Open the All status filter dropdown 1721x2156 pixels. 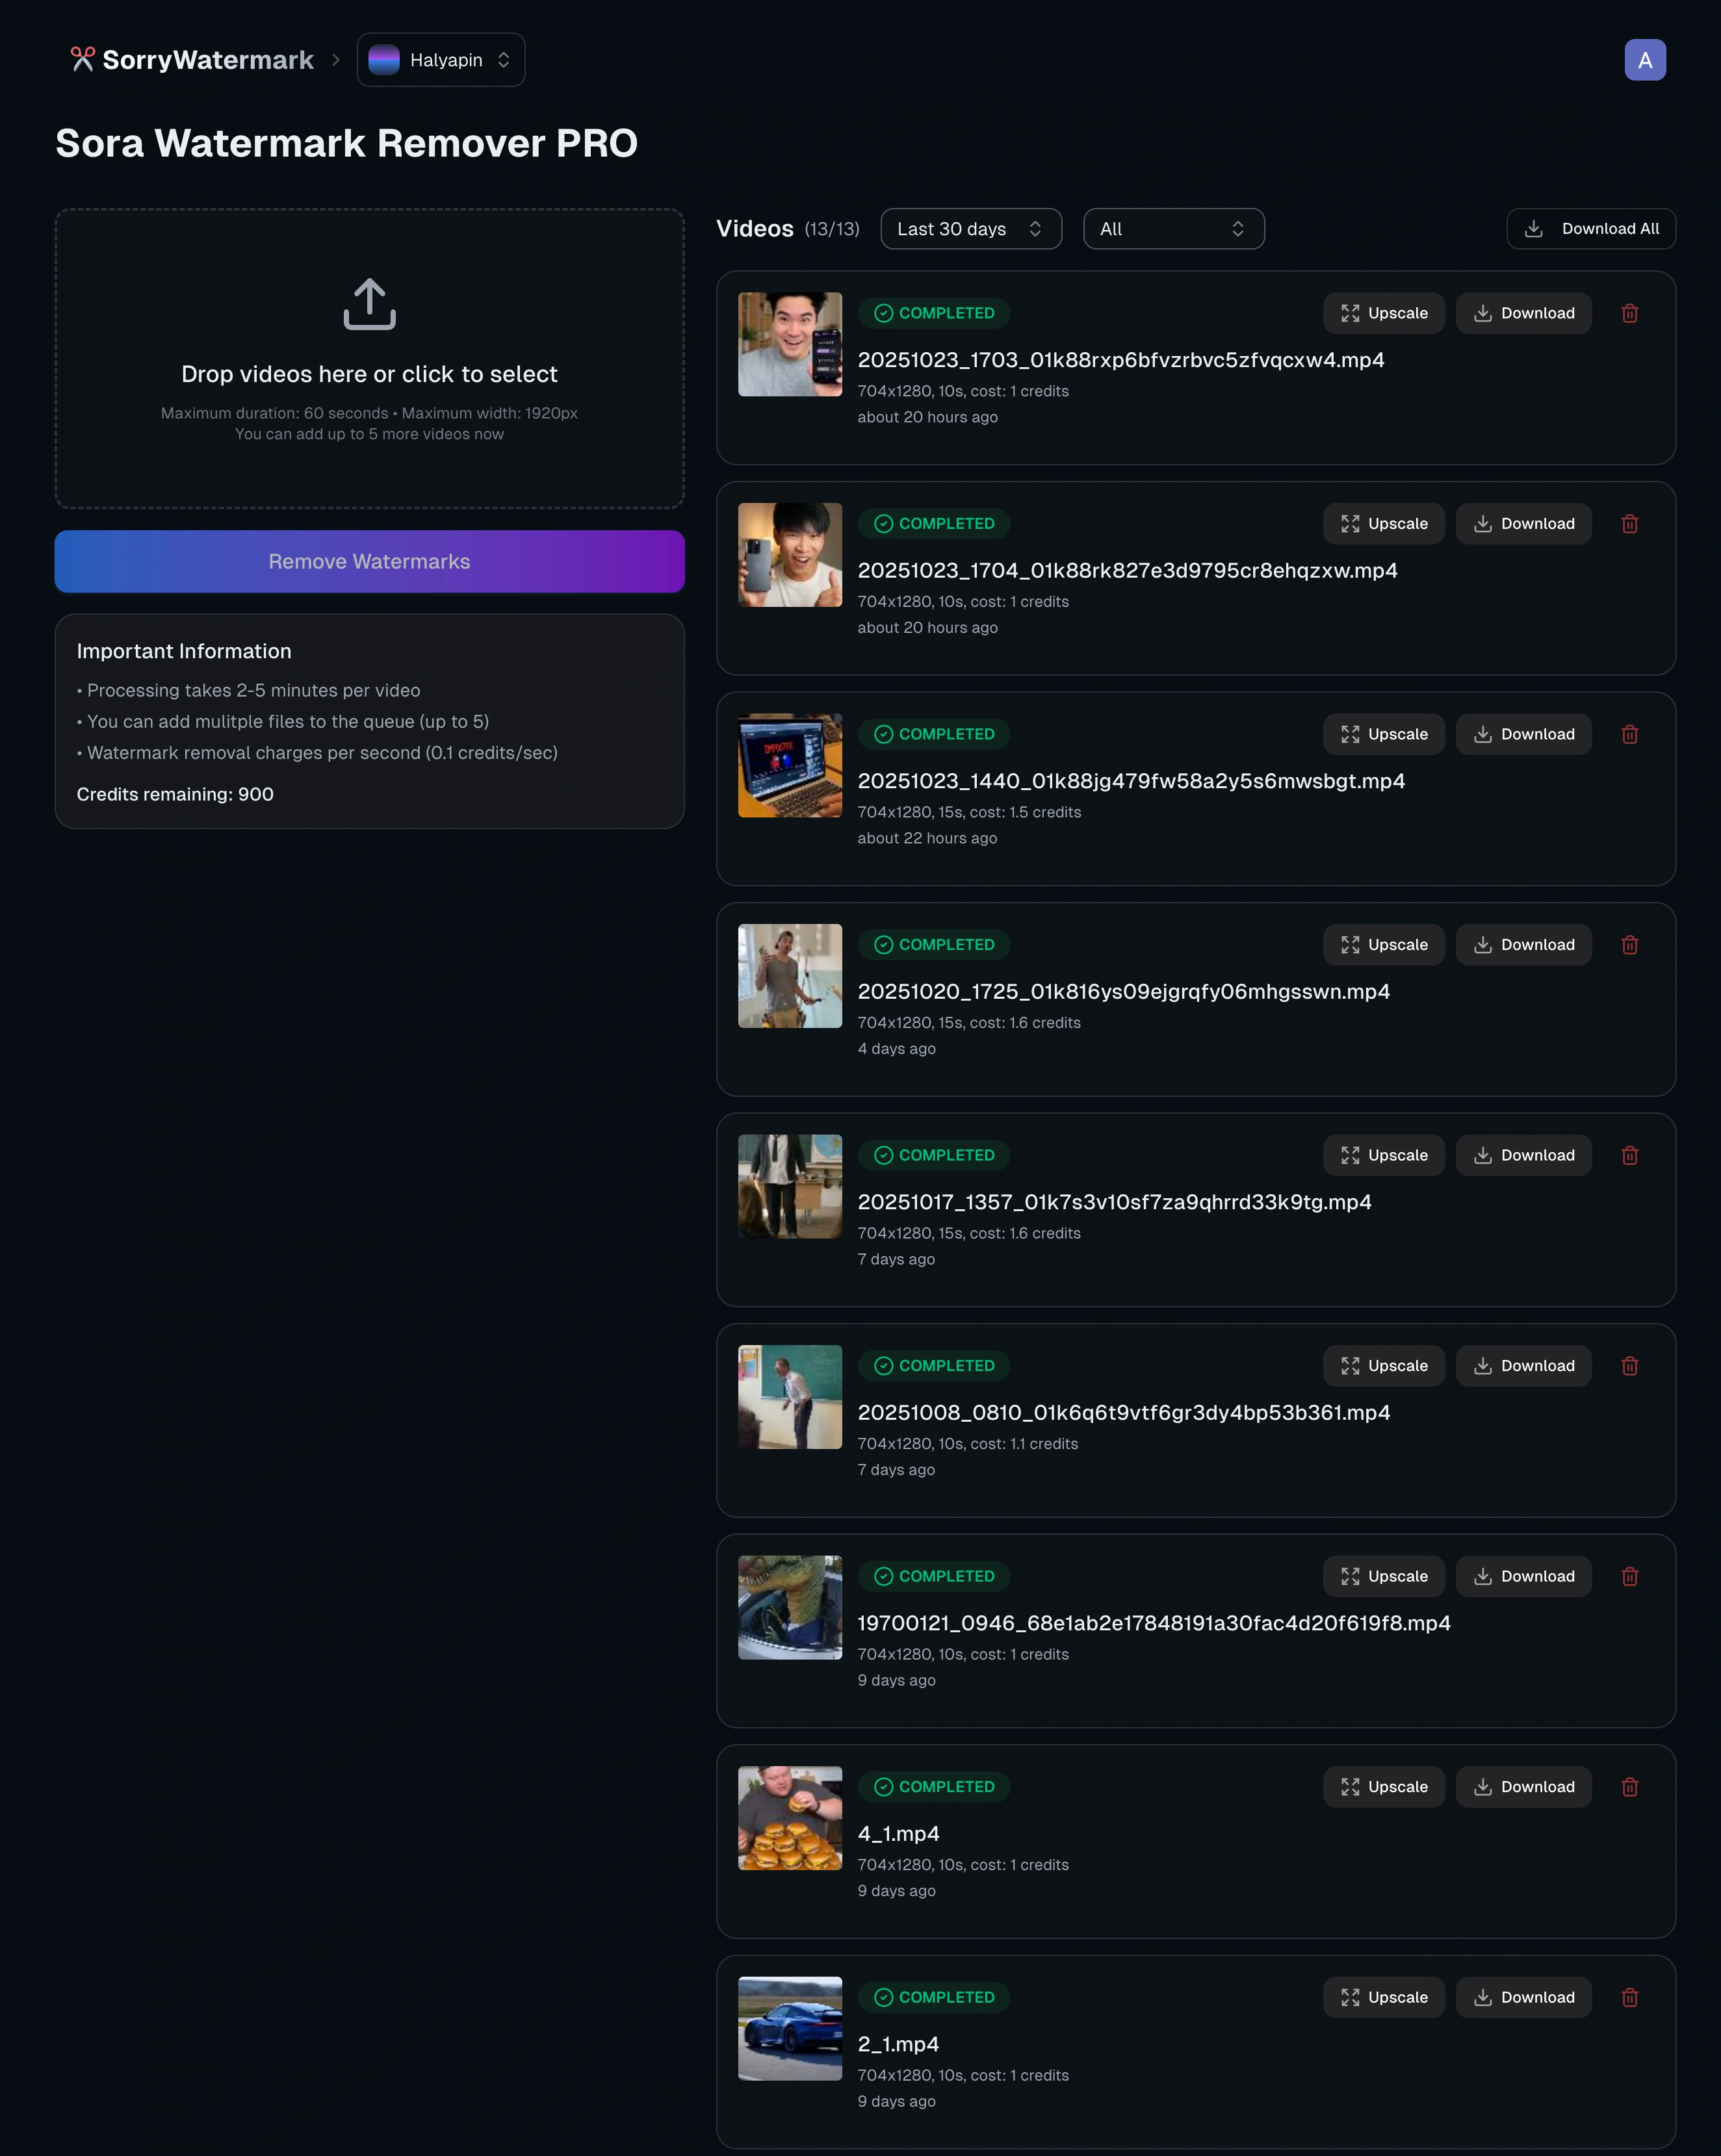pos(1172,228)
